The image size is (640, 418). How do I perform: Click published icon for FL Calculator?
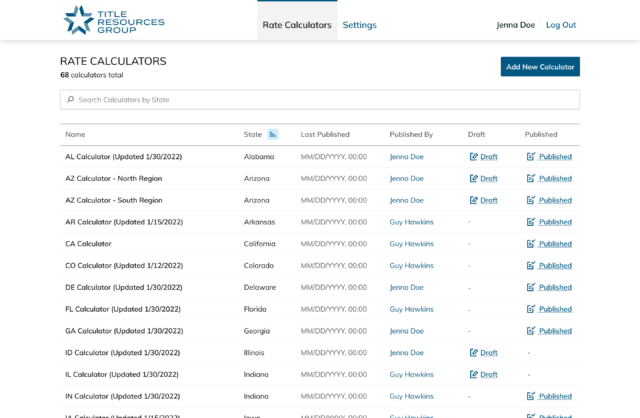coord(531,309)
